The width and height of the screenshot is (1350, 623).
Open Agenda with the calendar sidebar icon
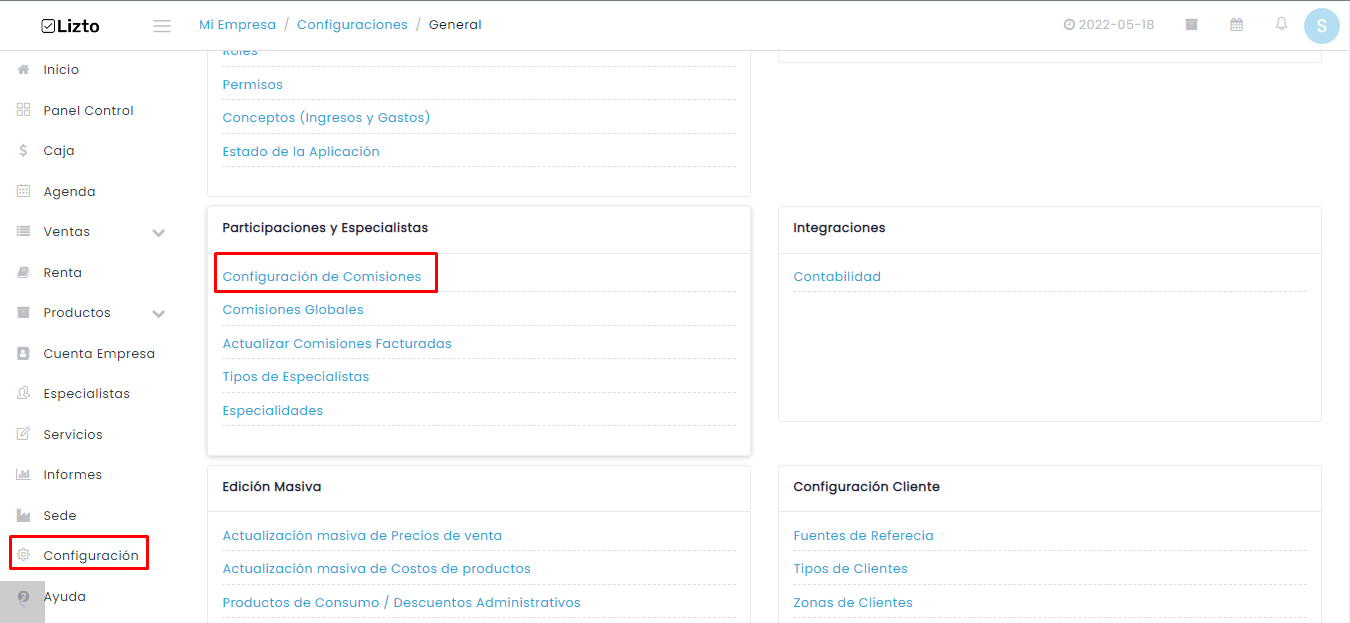point(23,191)
